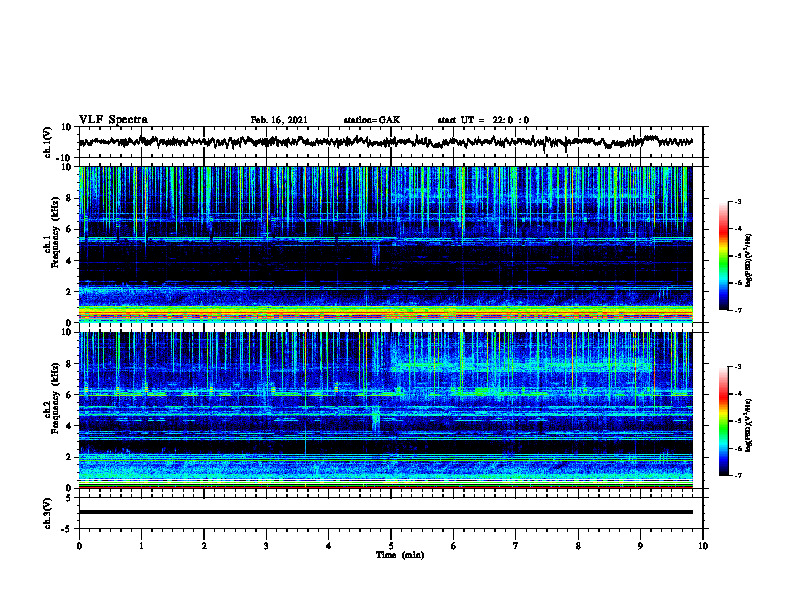Click the "-3" label on ch.1 color scale
The width and height of the screenshot is (792, 612).
[x=737, y=201]
